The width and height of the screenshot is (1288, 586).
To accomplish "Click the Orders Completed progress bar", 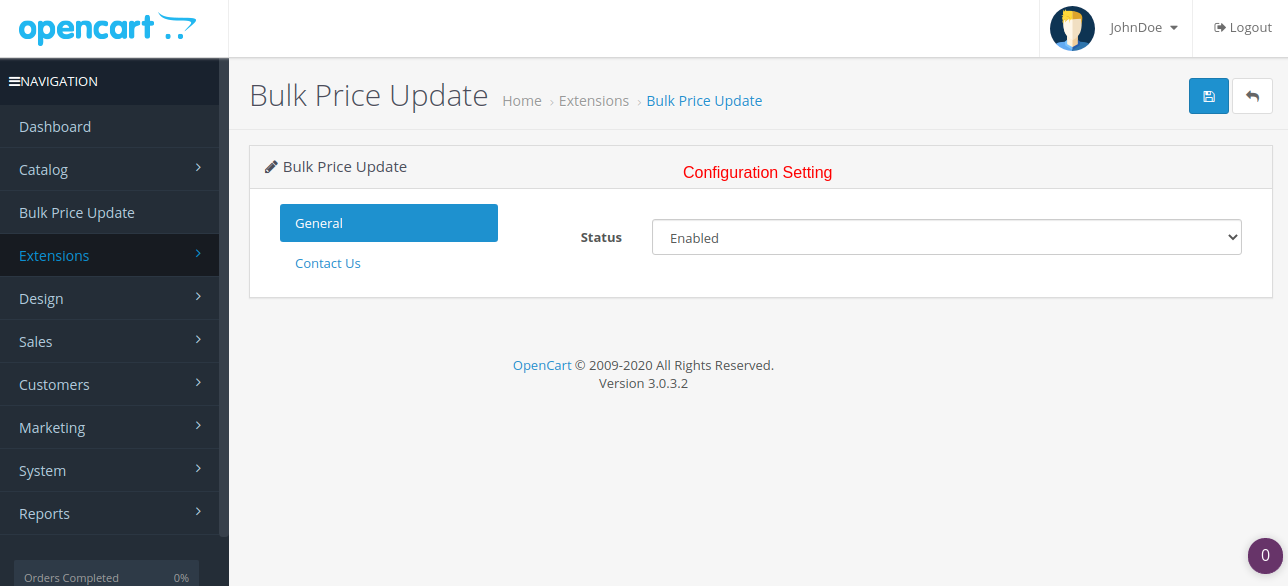I will point(105,577).
